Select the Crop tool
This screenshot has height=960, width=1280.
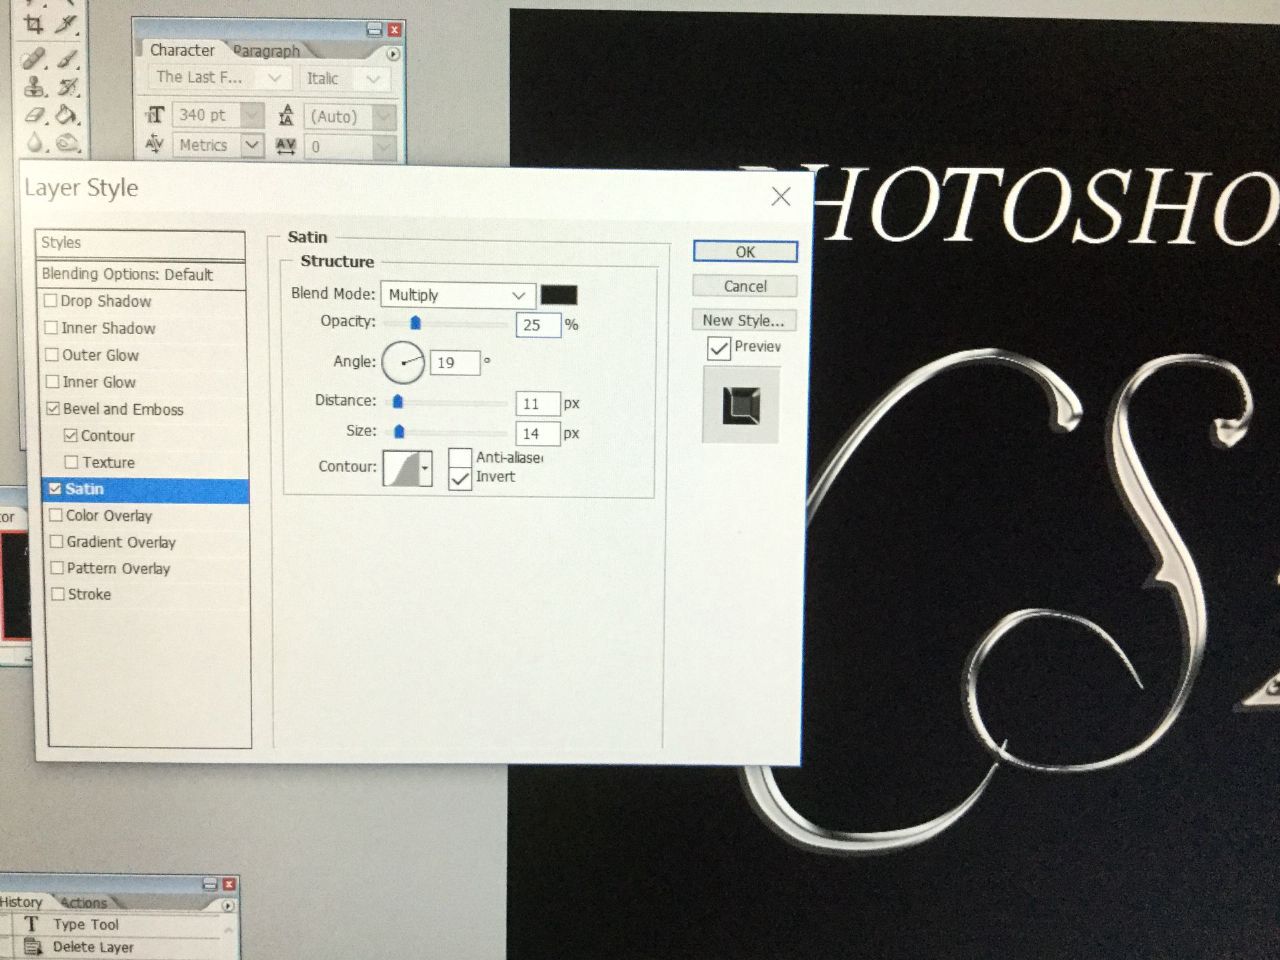click(x=34, y=24)
